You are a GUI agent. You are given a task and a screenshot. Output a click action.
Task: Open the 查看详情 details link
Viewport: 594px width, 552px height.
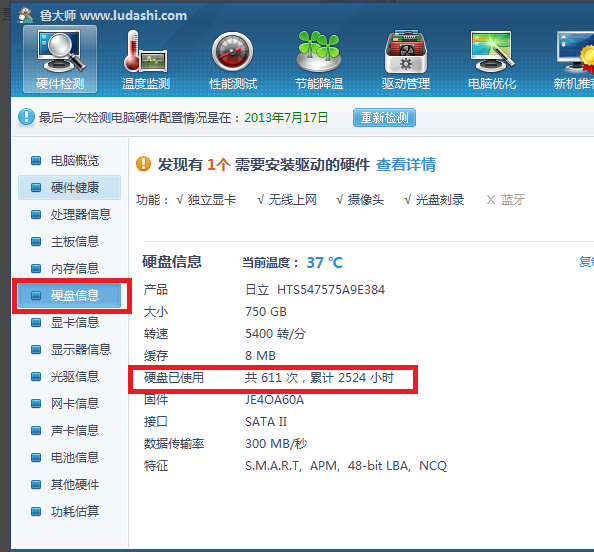coord(406,165)
